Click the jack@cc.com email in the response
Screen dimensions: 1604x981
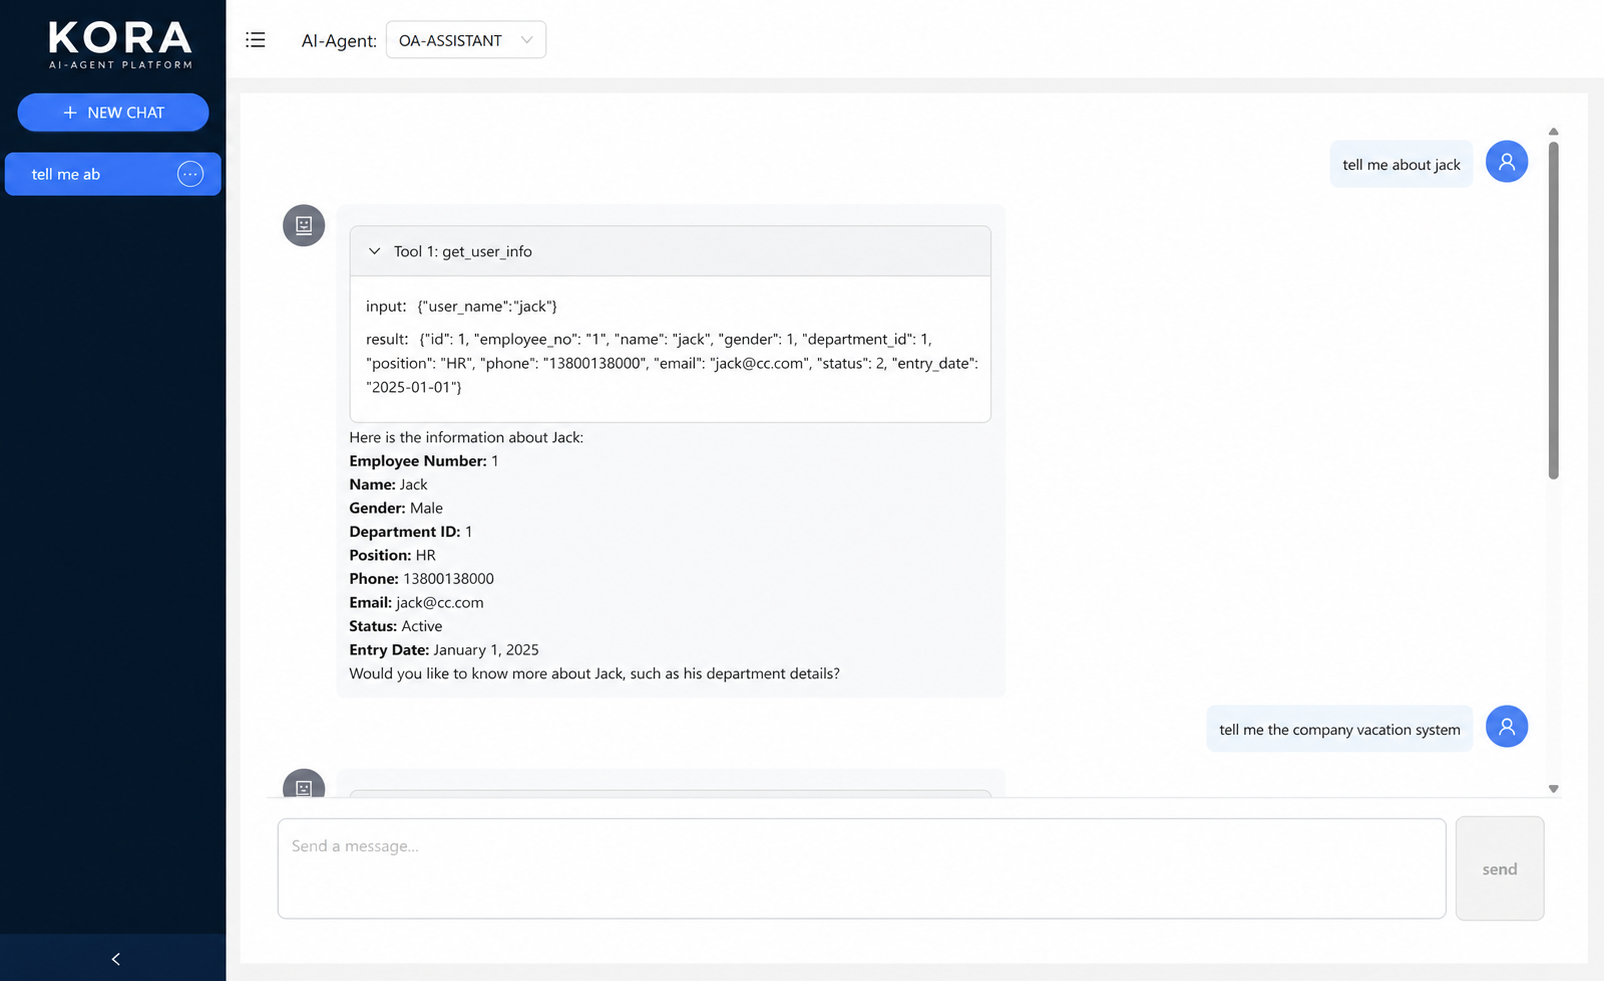[440, 603]
